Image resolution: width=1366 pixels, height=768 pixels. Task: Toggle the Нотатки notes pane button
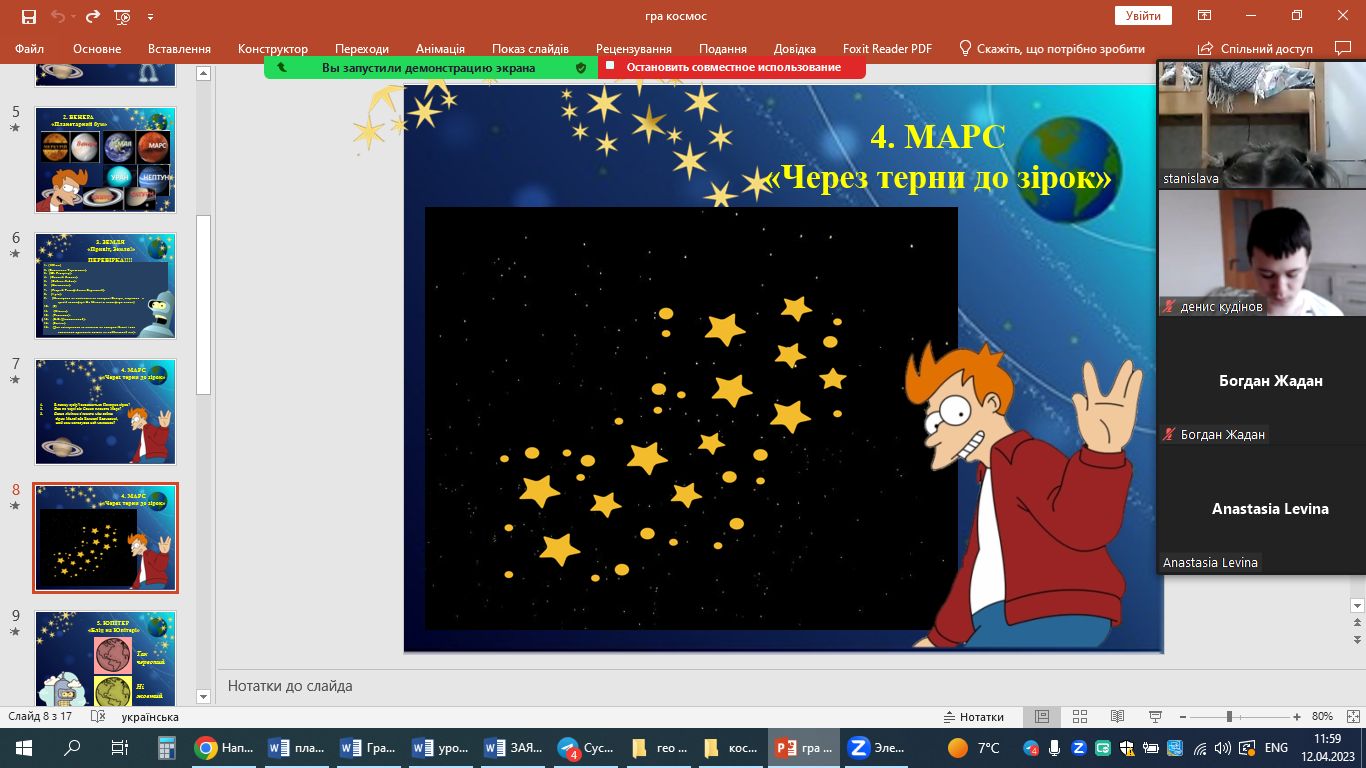pos(974,717)
